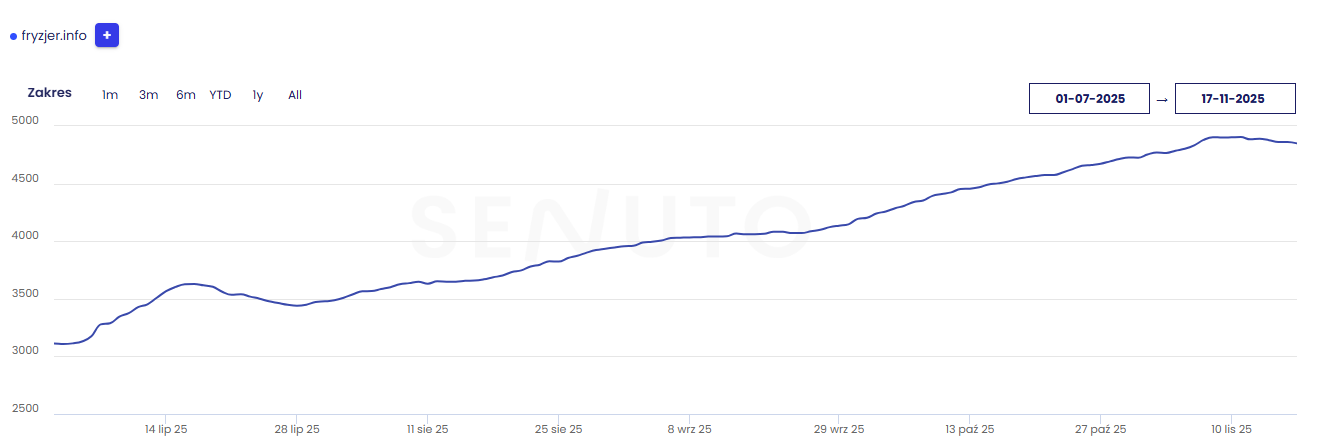Open the start date field 01-07-2025

coord(1089,99)
